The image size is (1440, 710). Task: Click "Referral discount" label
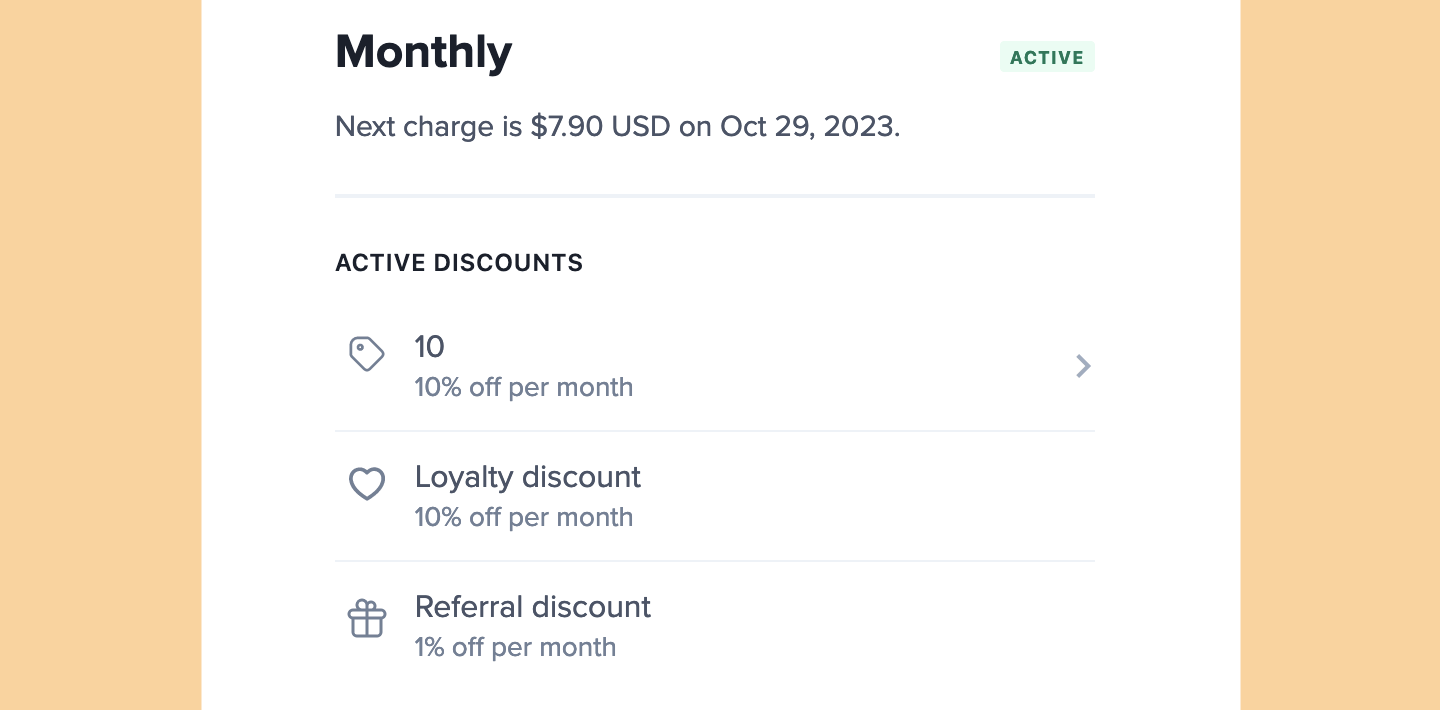[532, 607]
